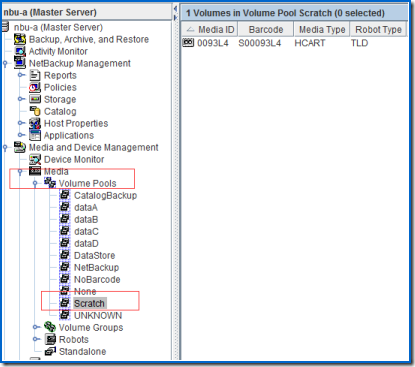Click the dataB pool icon
This screenshot has width=415, height=367.
65,219
